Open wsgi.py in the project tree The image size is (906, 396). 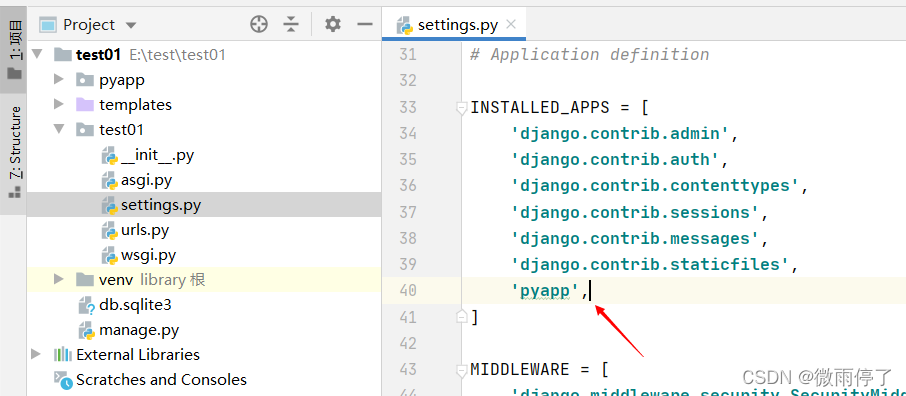148,254
